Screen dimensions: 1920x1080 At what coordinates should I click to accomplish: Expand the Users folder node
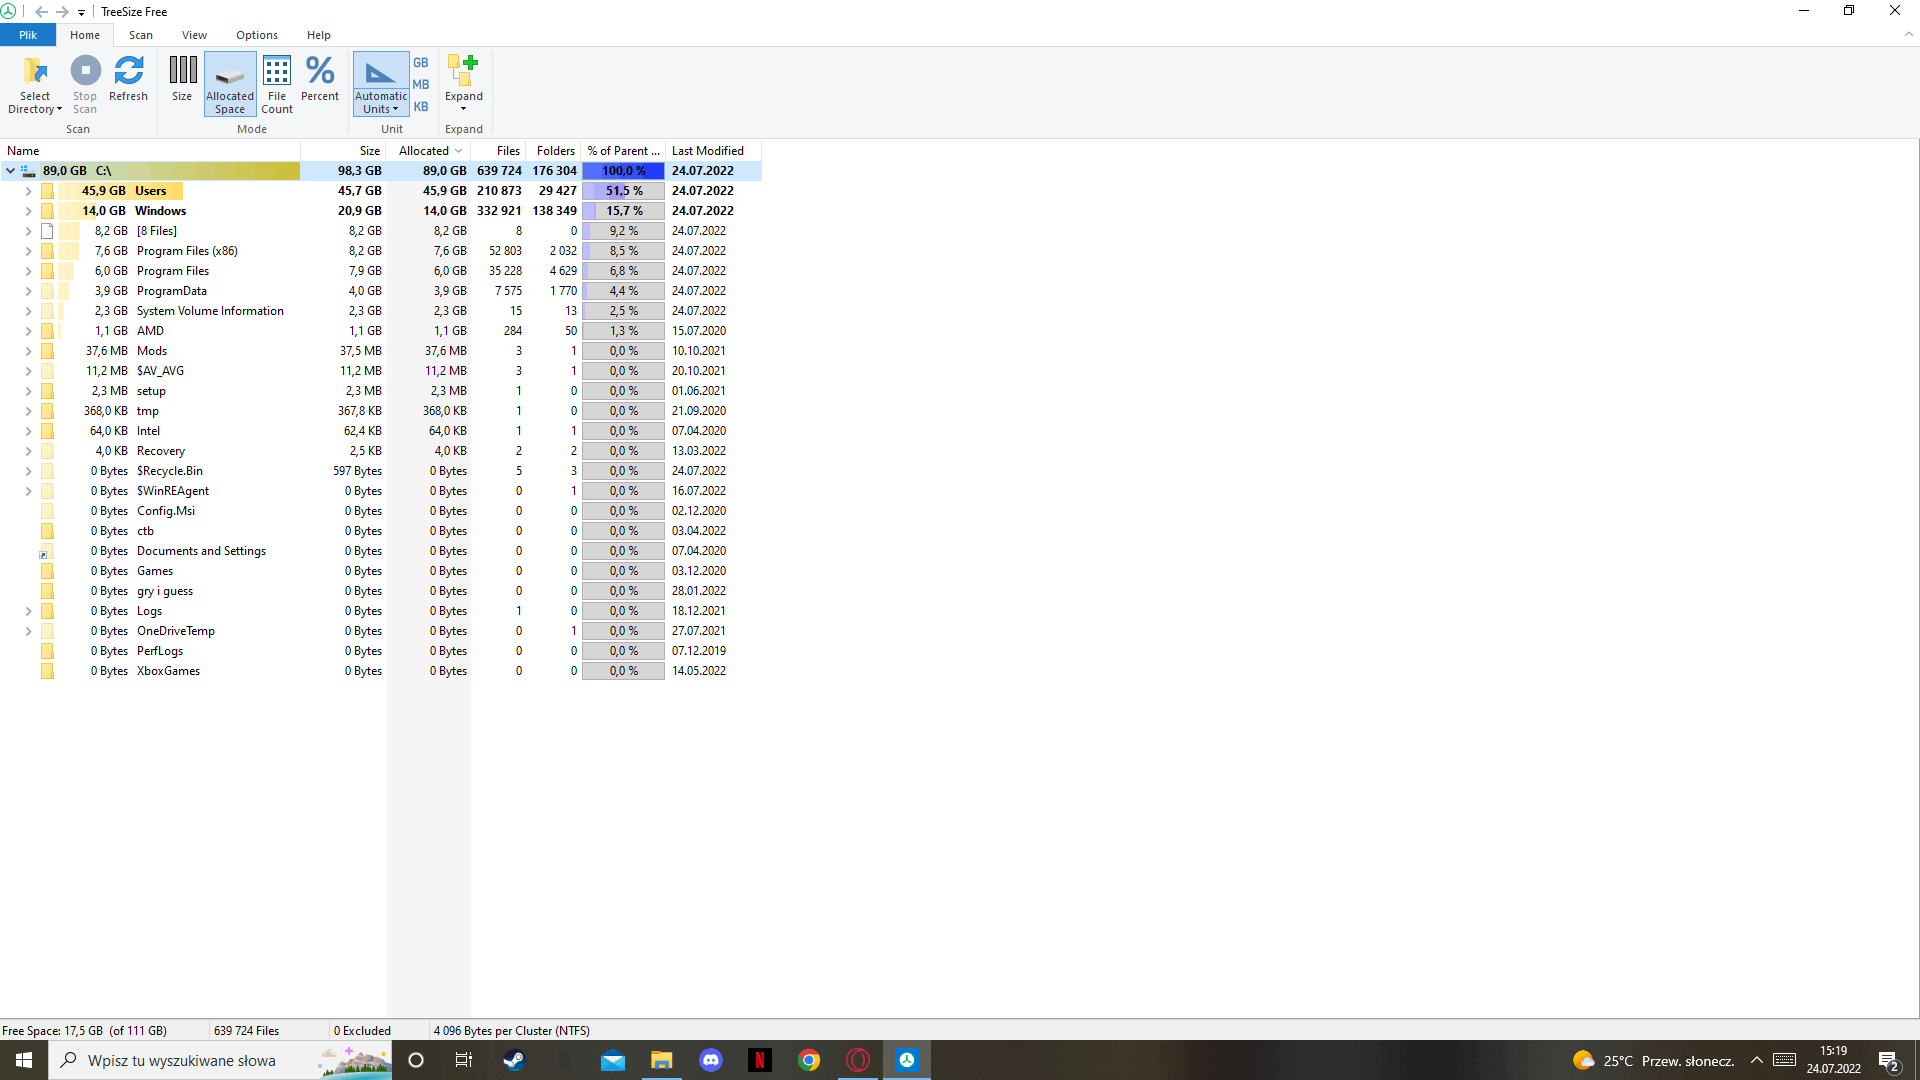click(28, 191)
